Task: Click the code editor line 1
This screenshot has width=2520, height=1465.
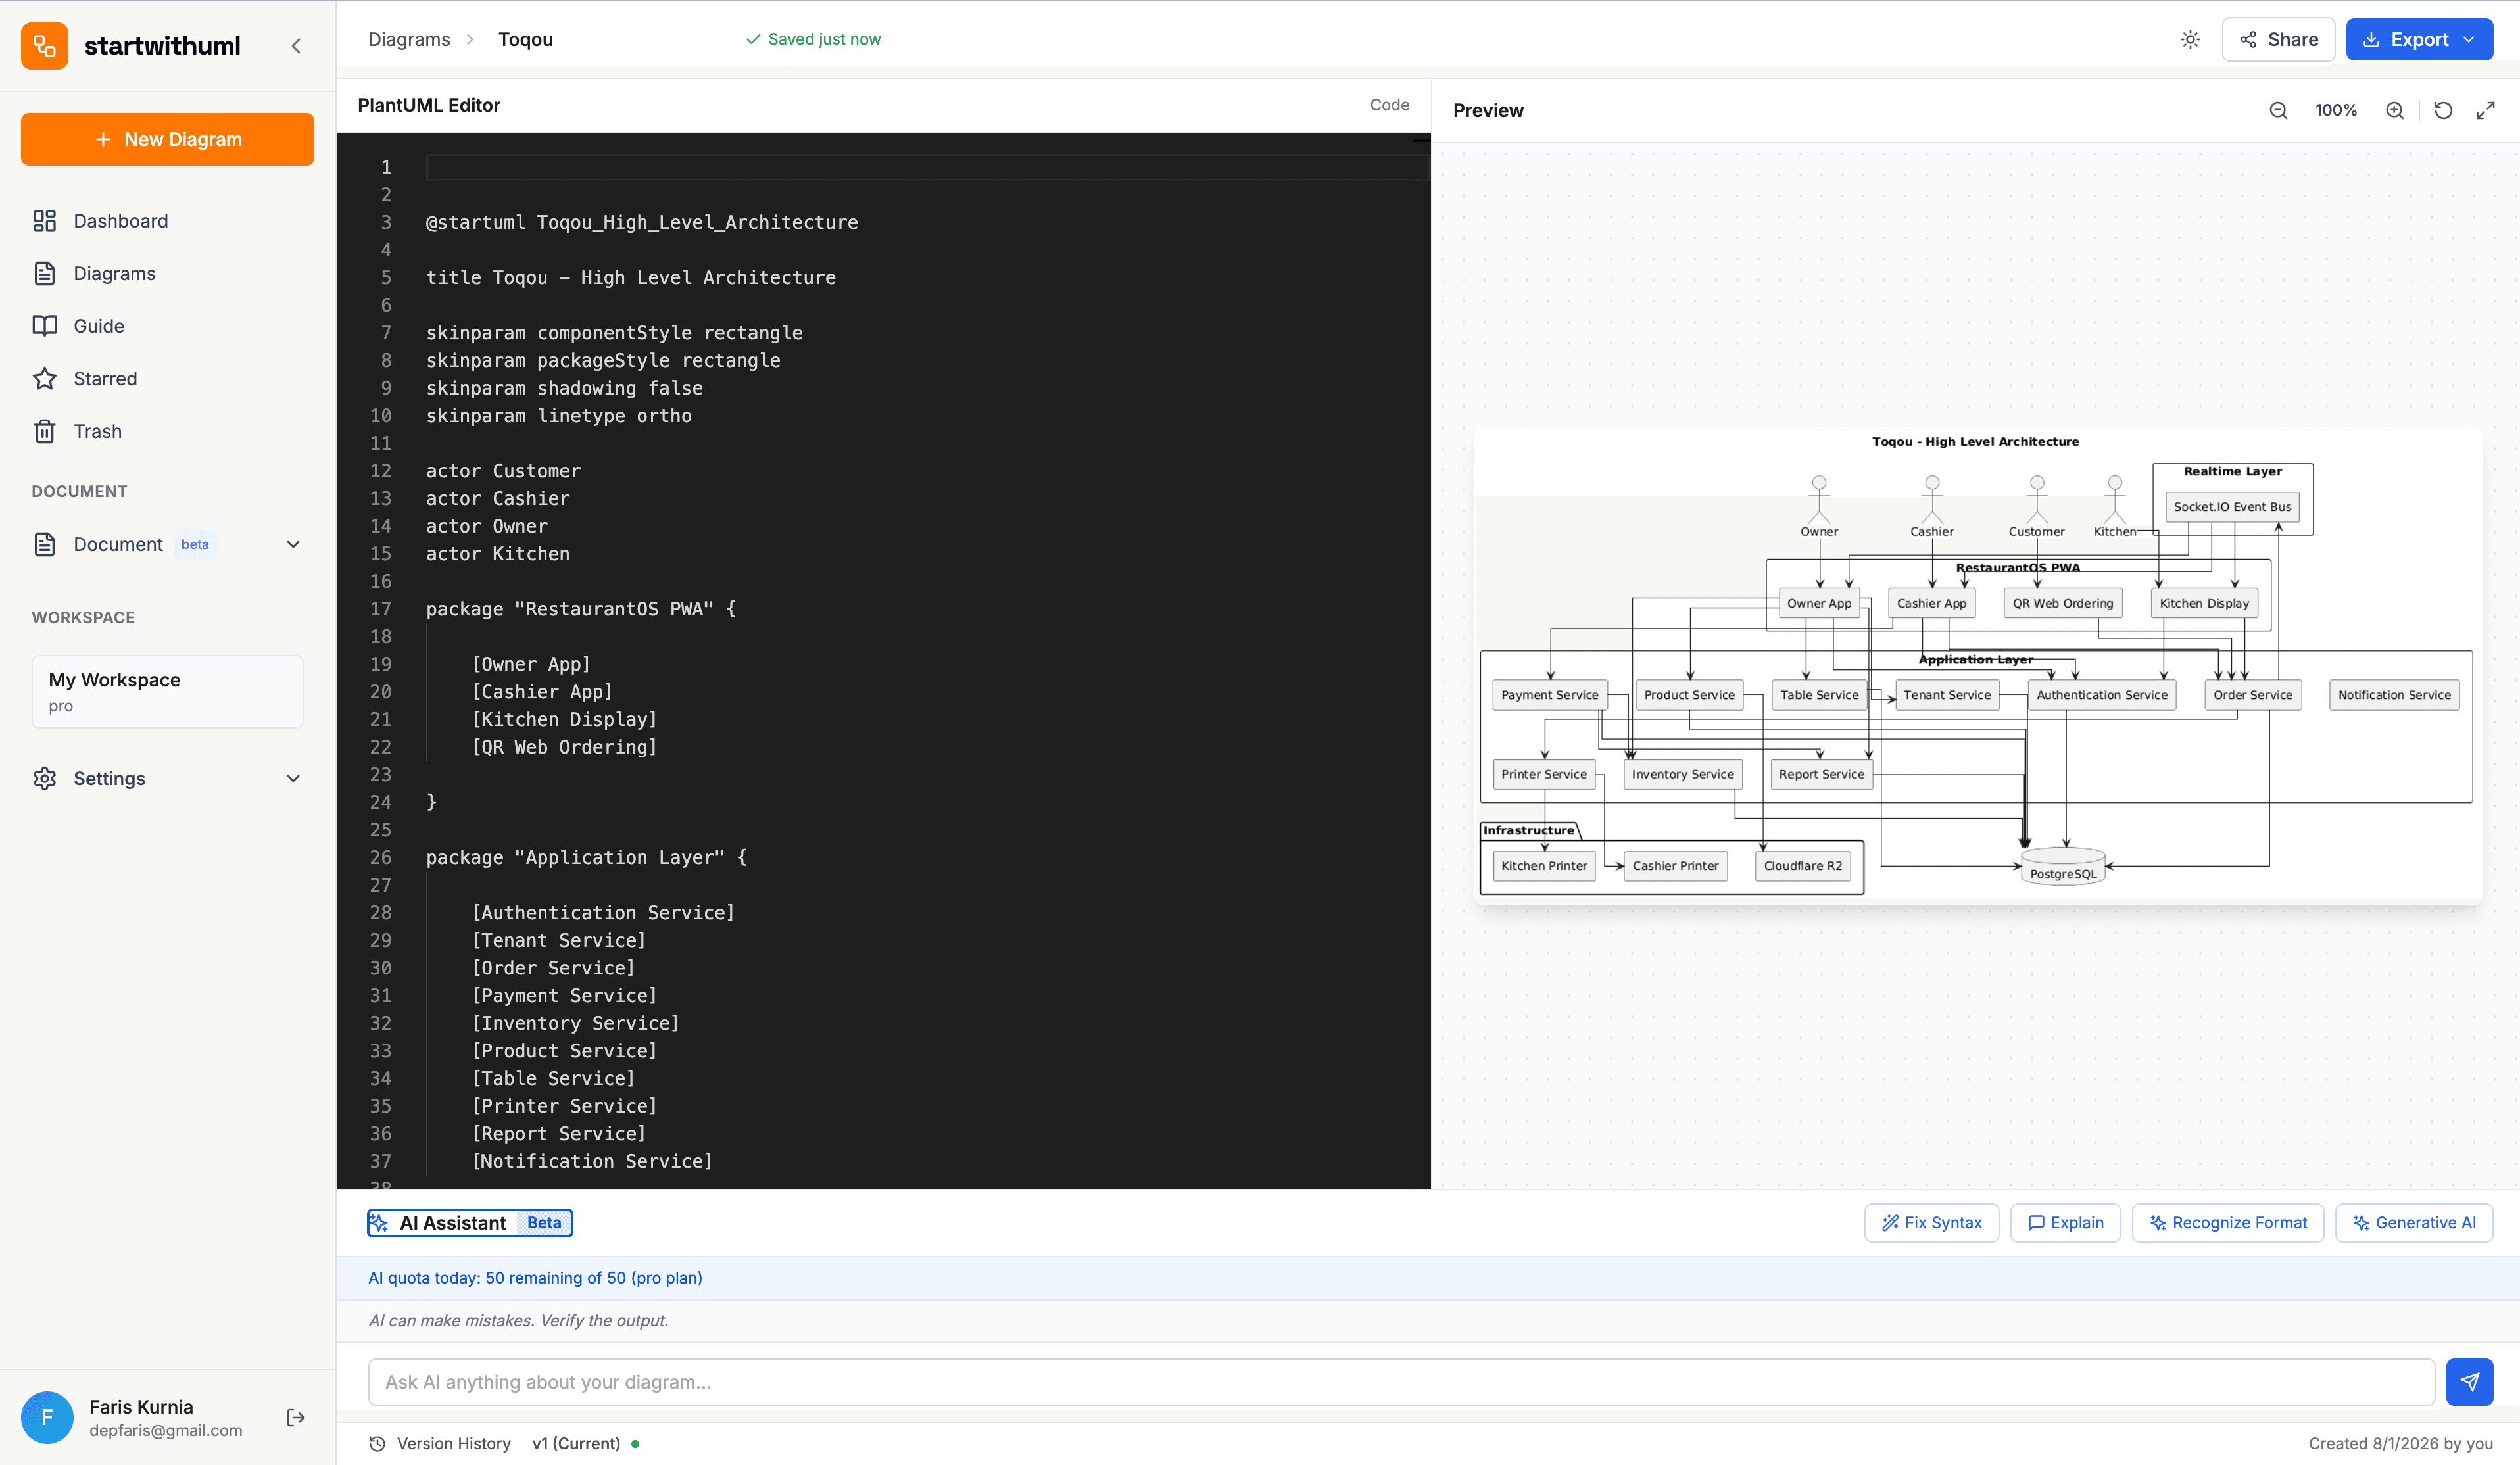Action: [927, 167]
